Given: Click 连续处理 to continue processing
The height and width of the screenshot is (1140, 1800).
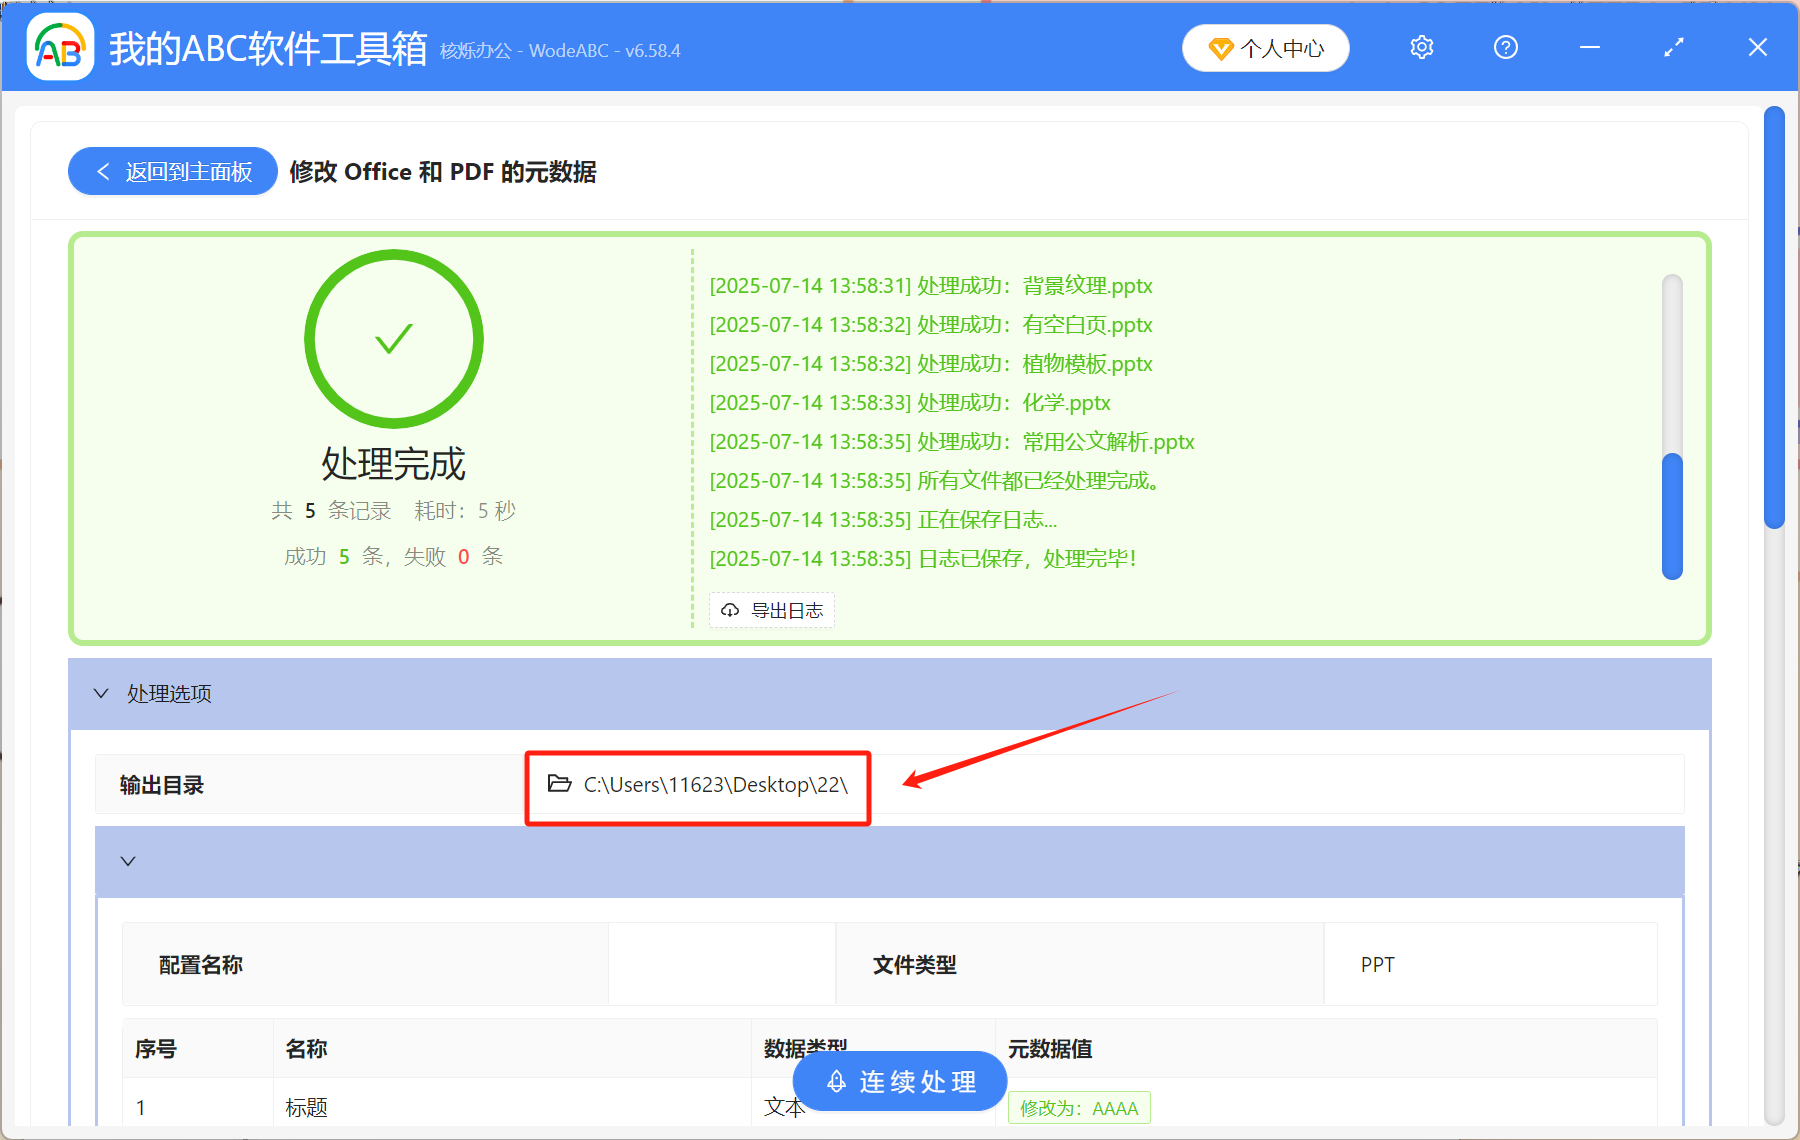Looking at the screenshot, I should 898,1081.
